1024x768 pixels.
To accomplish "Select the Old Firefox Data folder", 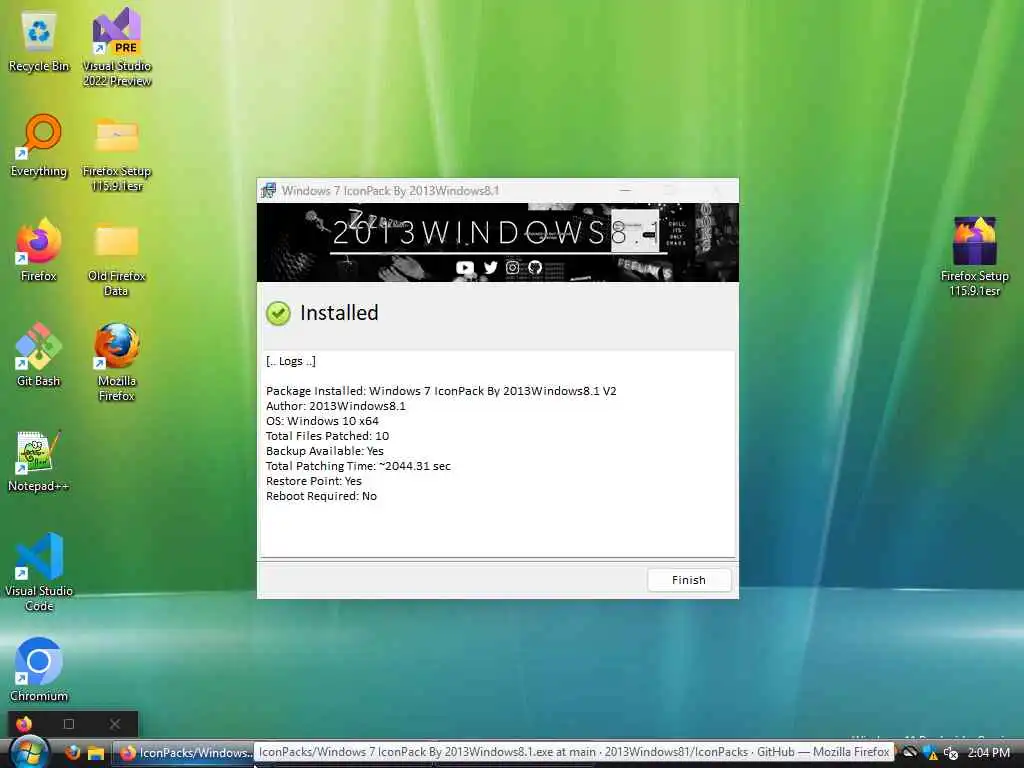I will point(117,259).
